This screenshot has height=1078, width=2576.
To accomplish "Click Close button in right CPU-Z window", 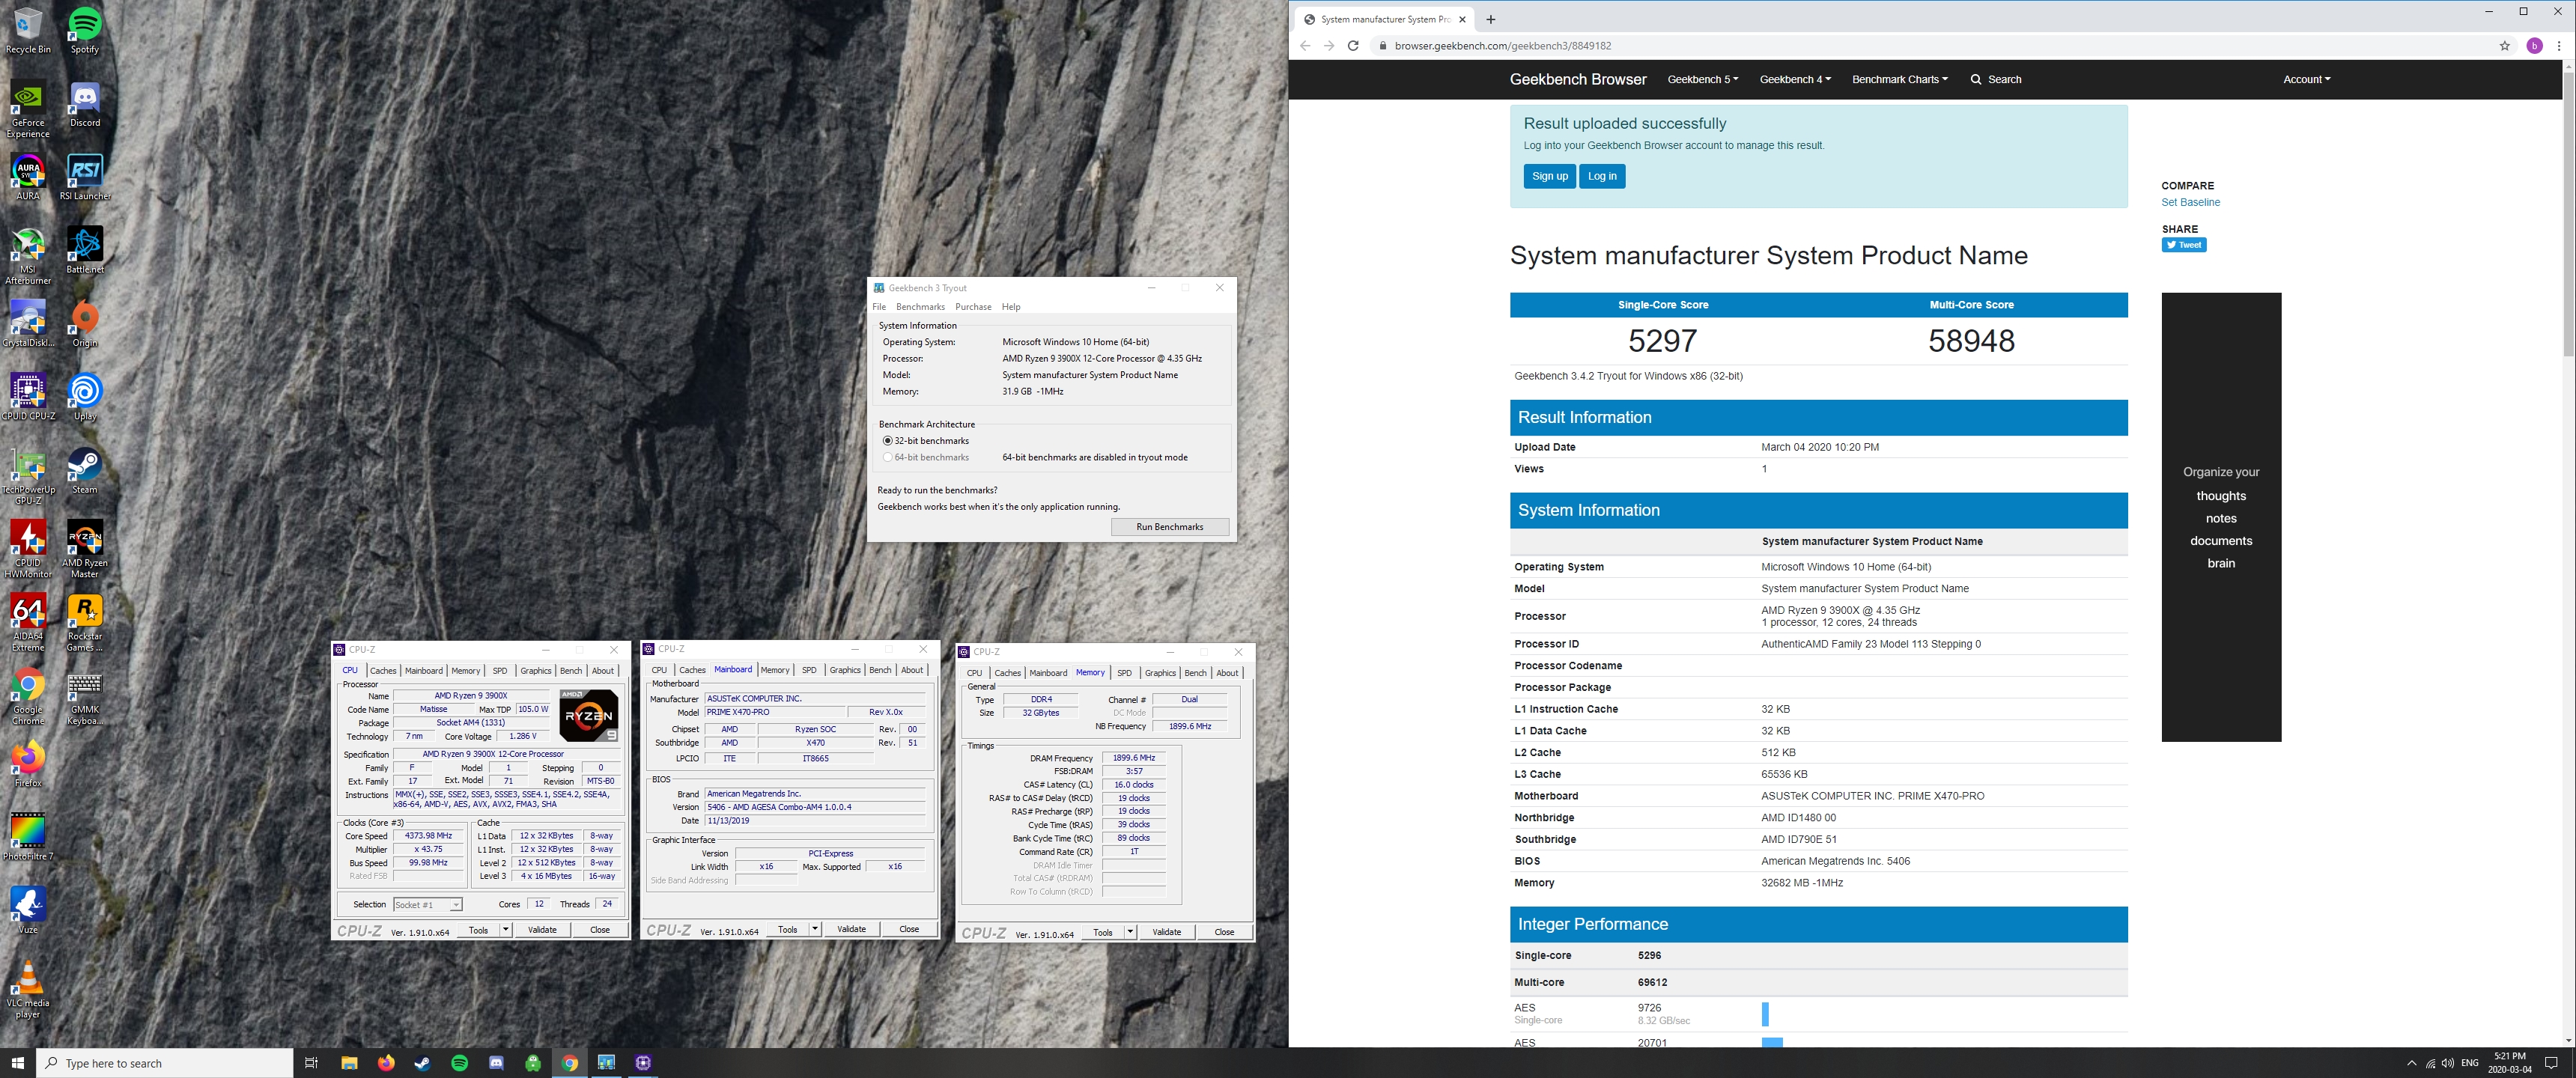I will click(1224, 932).
